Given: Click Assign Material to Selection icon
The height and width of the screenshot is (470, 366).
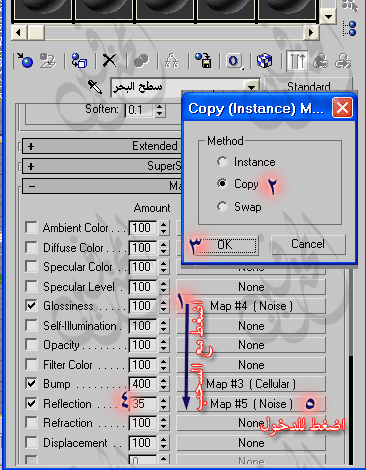Looking at the screenshot, I should coord(79,61).
